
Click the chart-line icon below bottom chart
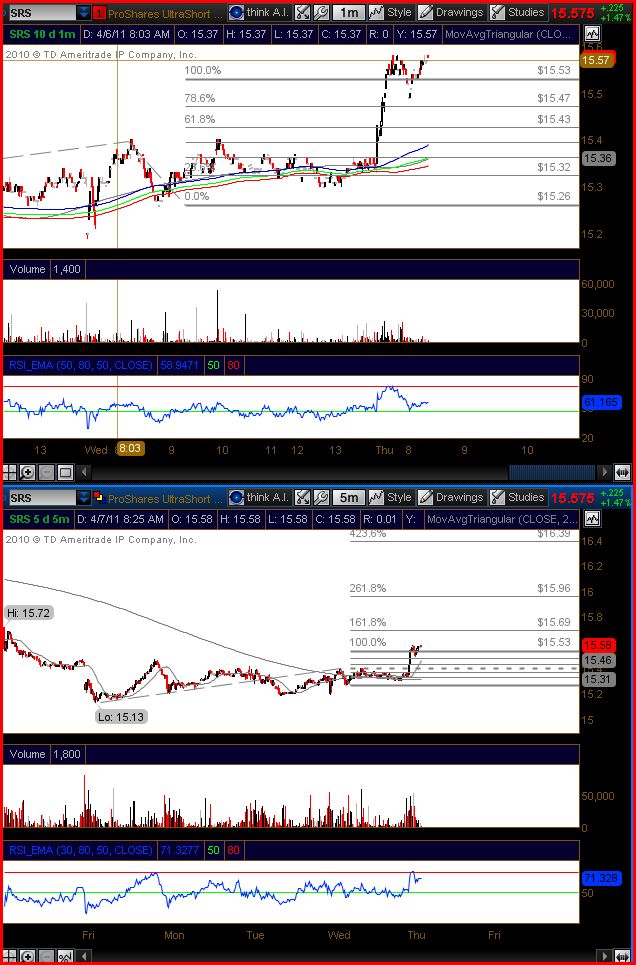click(65, 957)
